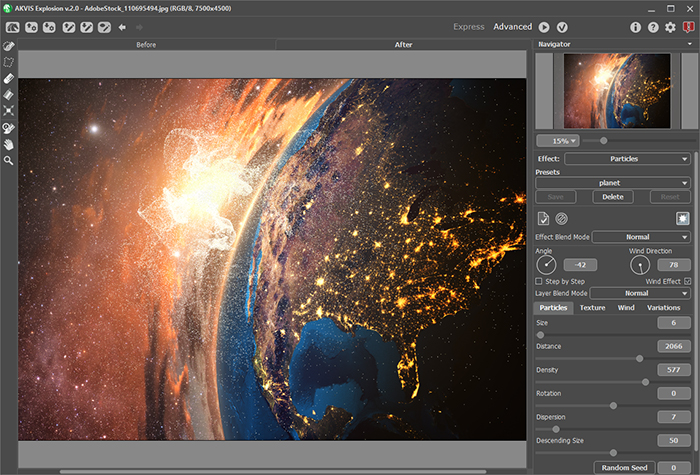Open the Effect Blend Mode dropdown
The image size is (700, 475).
[x=640, y=237]
